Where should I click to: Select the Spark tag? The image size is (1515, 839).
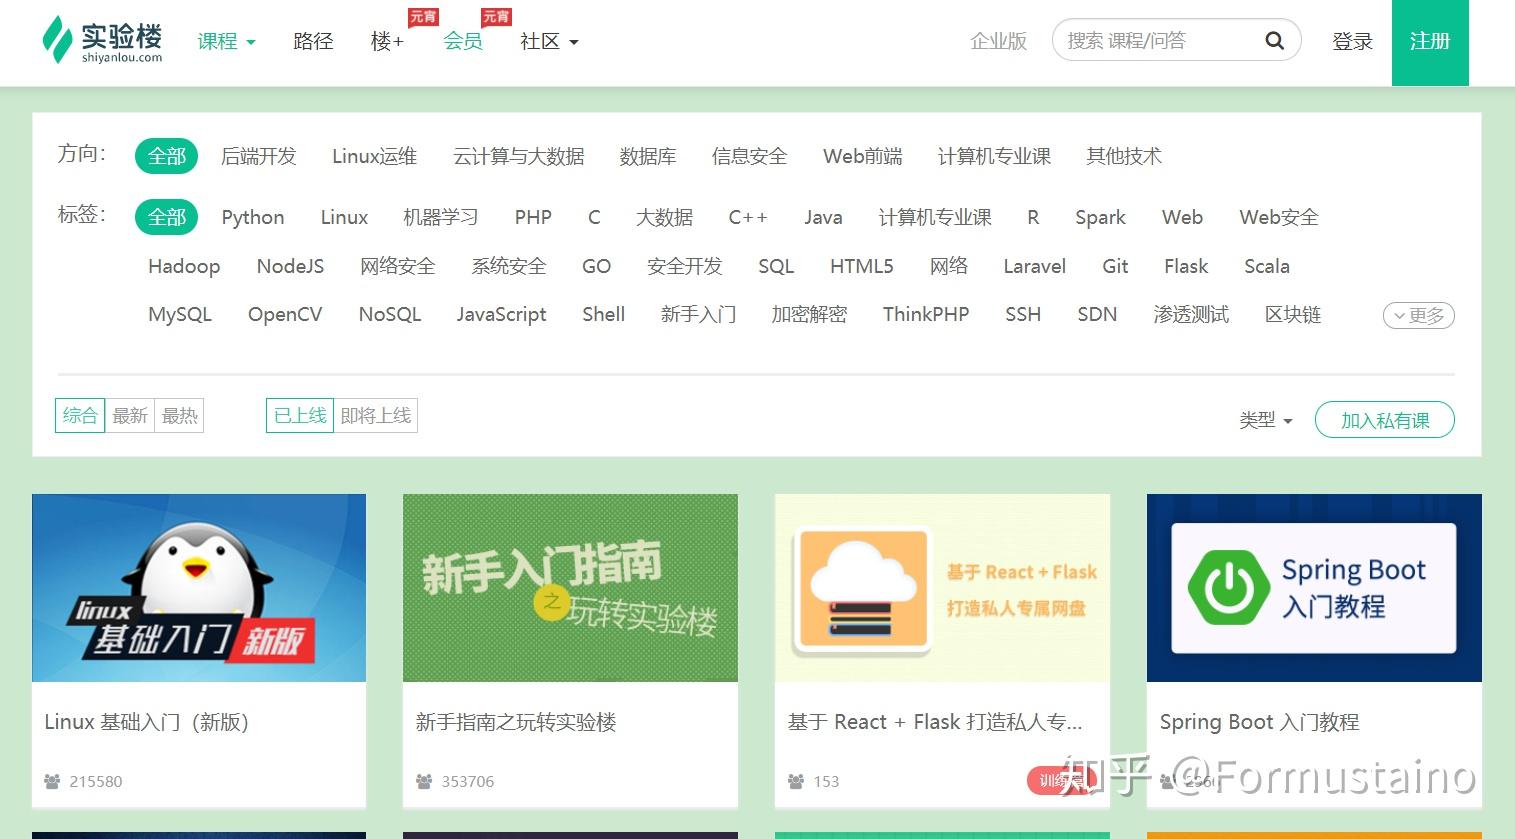(x=1100, y=217)
